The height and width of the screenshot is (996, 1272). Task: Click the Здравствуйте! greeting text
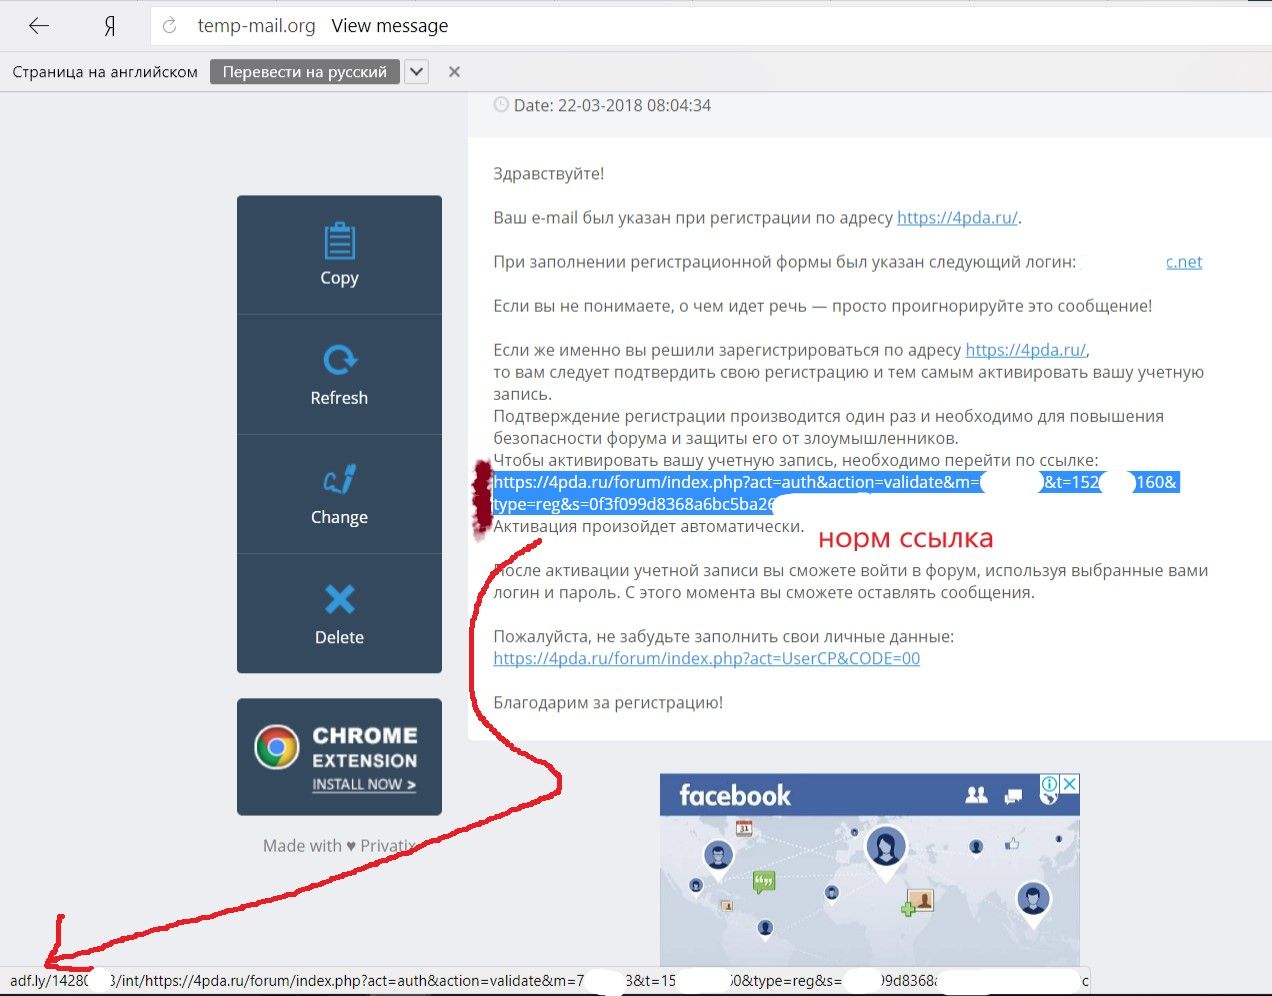pos(549,174)
